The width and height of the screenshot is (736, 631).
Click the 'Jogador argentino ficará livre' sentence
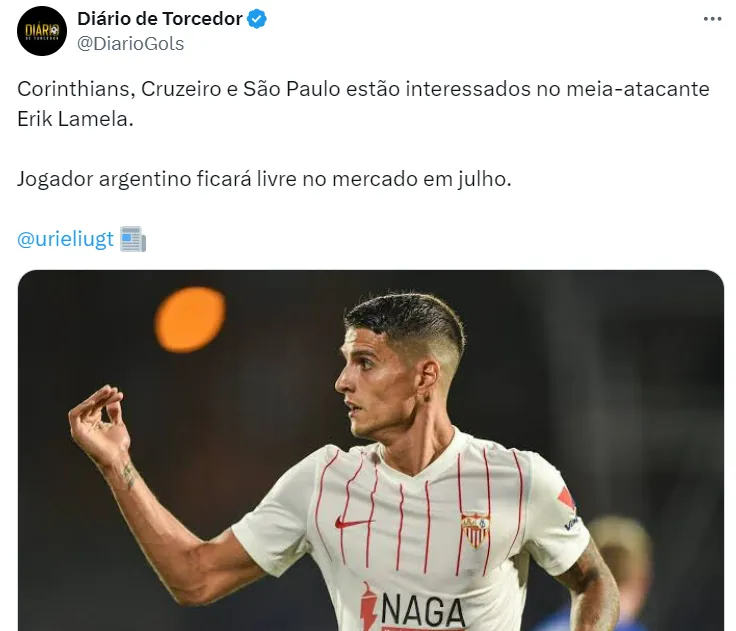click(264, 179)
